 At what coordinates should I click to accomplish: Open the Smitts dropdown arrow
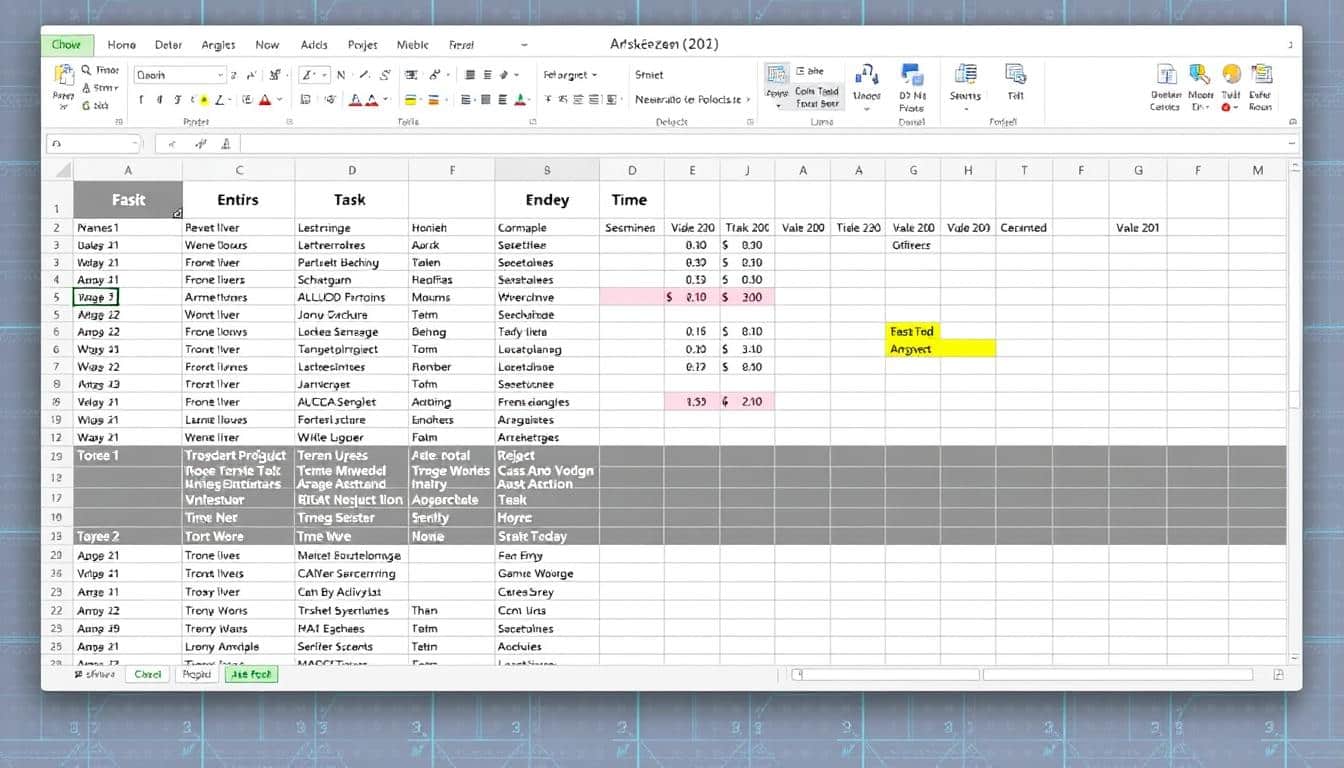[965, 108]
